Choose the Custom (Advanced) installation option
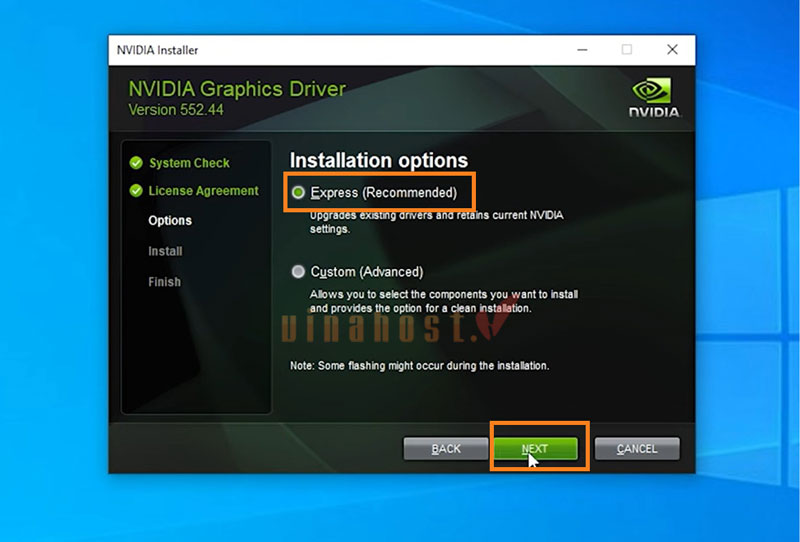 pos(298,272)
